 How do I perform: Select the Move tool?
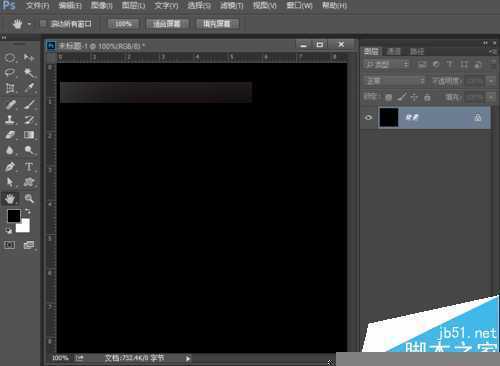click(x=29, y=58)
